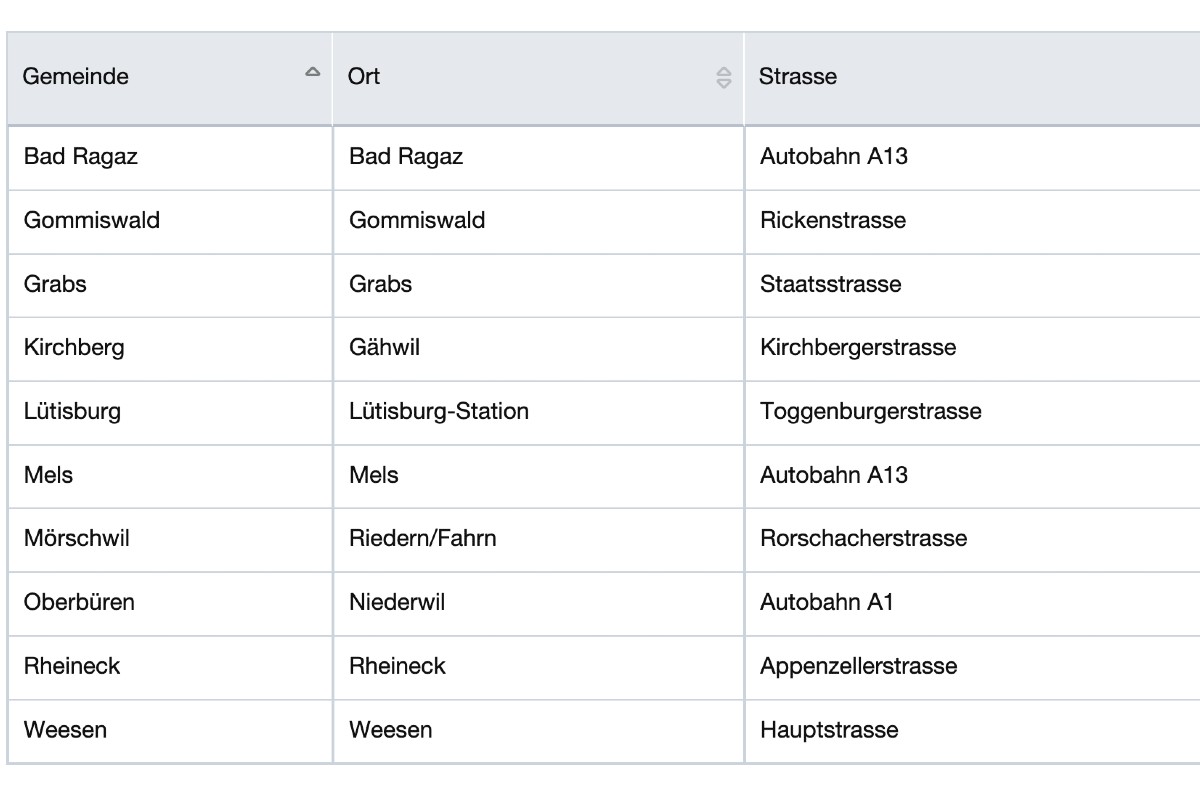The height and width of the screenshot is (800, 1200).
Task: Click Hauptstrasse in the last table row
Action: [x=827, y=730]
